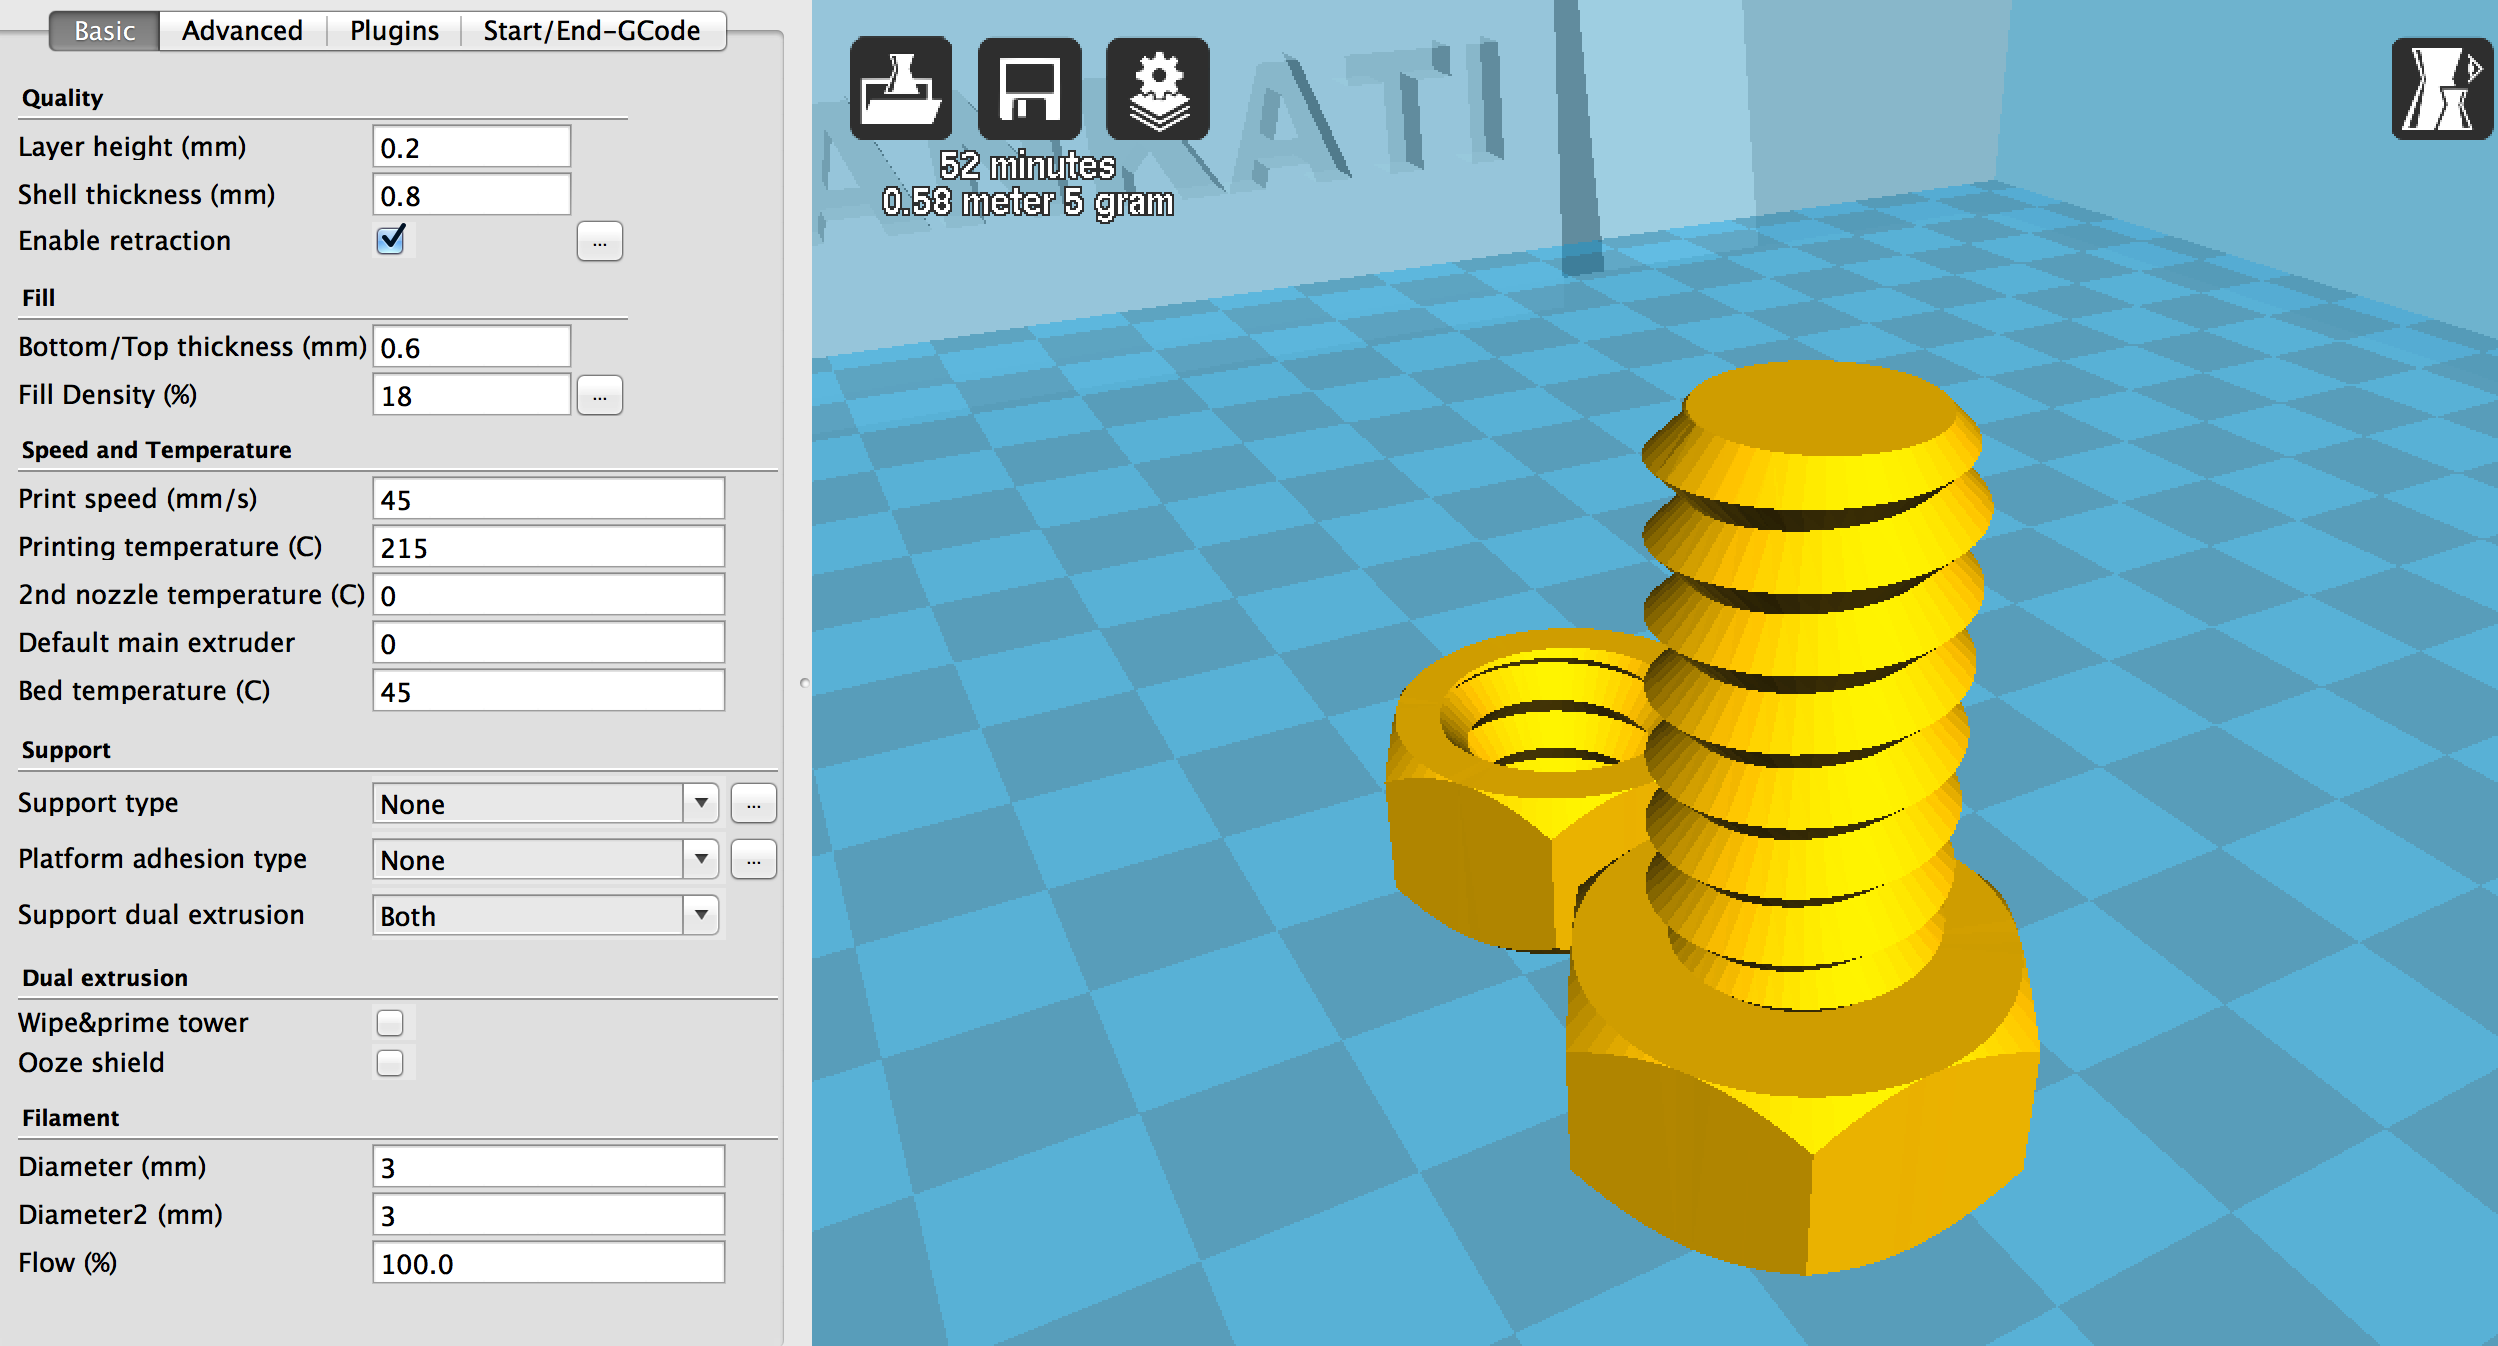Open Platform adhesion ellipsis settings button

pos(753,859)
